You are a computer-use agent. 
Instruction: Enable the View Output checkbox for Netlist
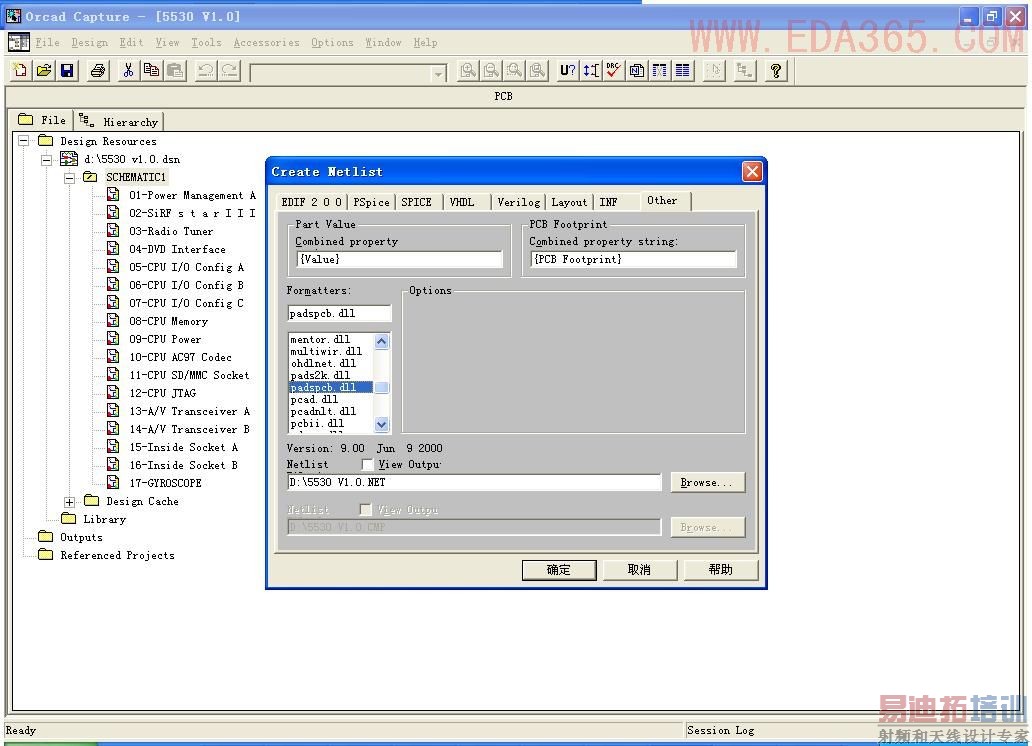[x=368, y=465]
